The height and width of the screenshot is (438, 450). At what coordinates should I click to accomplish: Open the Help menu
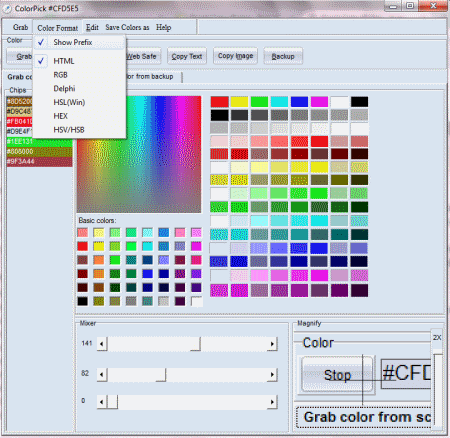click(163, 27)
